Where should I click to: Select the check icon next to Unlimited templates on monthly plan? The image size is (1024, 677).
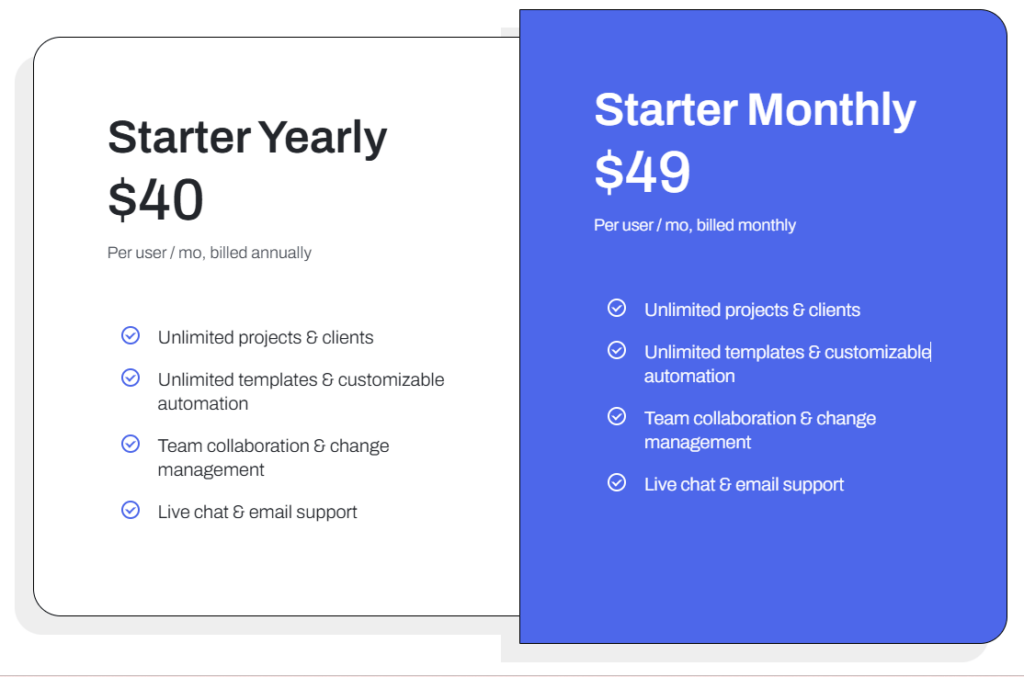tap(617, 350)
